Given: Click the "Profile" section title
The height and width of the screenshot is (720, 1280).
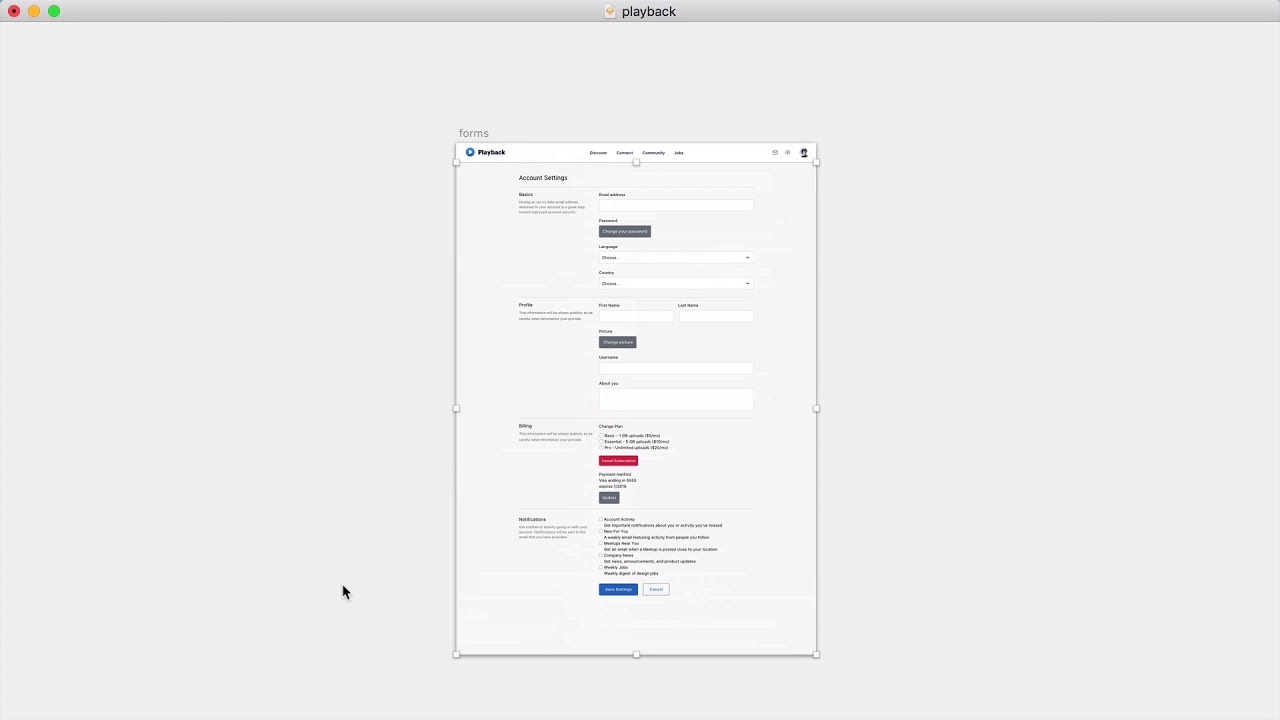Looking at the screenshot, I should pos(526,305).
